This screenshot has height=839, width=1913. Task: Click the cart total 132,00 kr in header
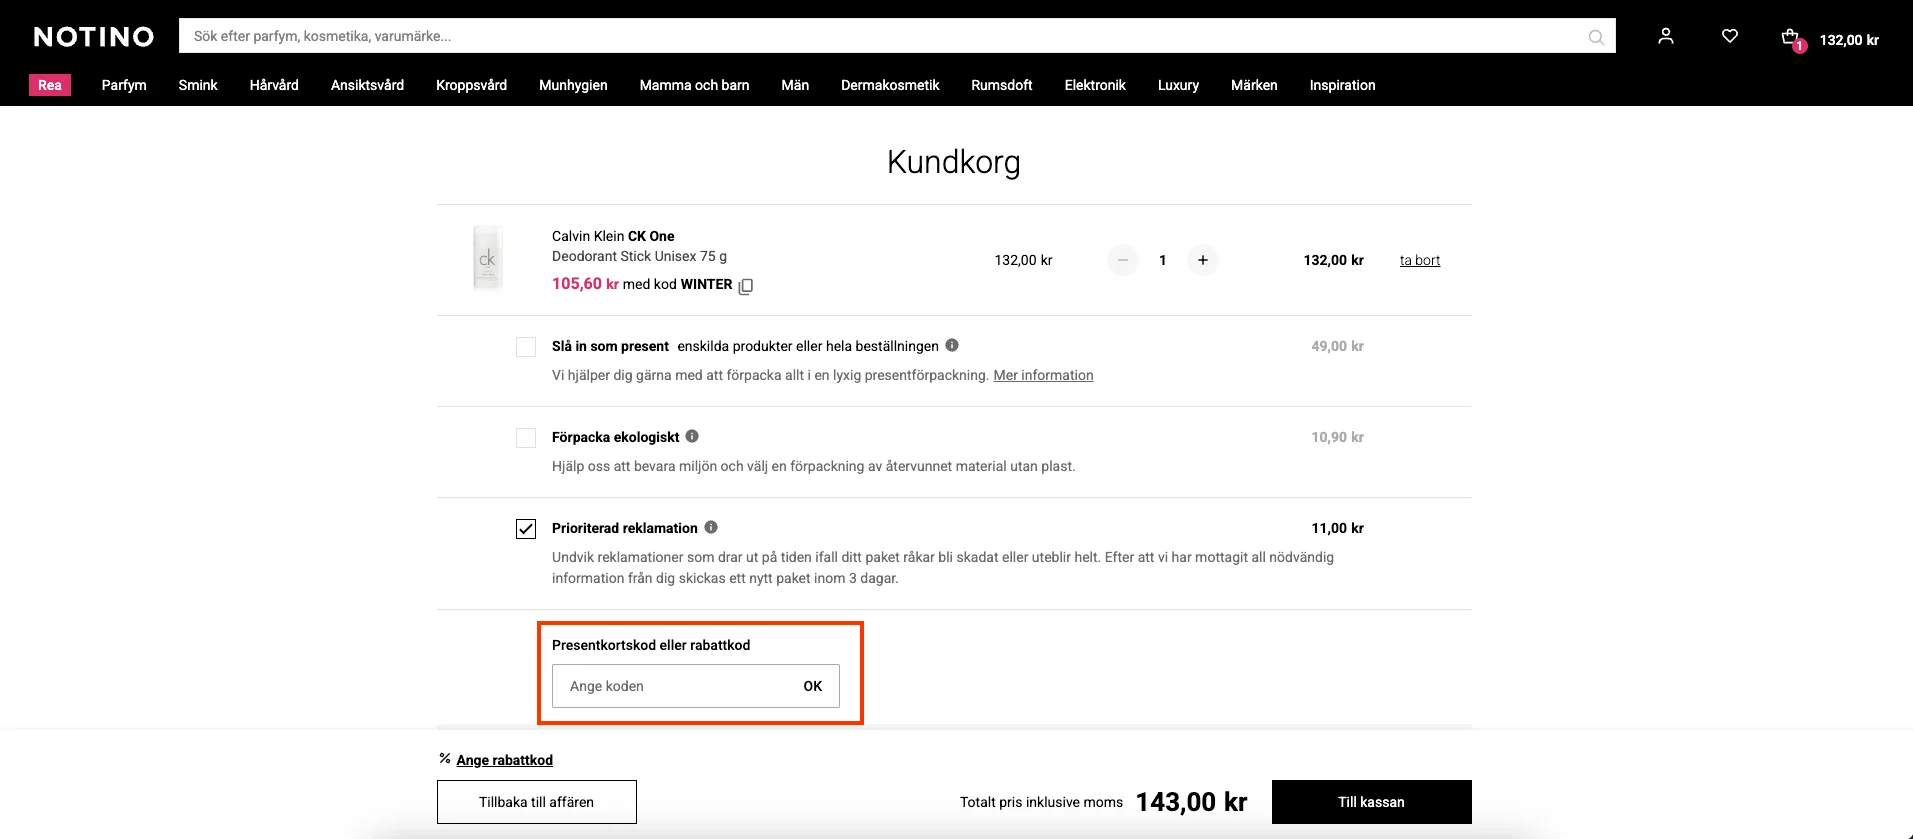(1849, 40)
